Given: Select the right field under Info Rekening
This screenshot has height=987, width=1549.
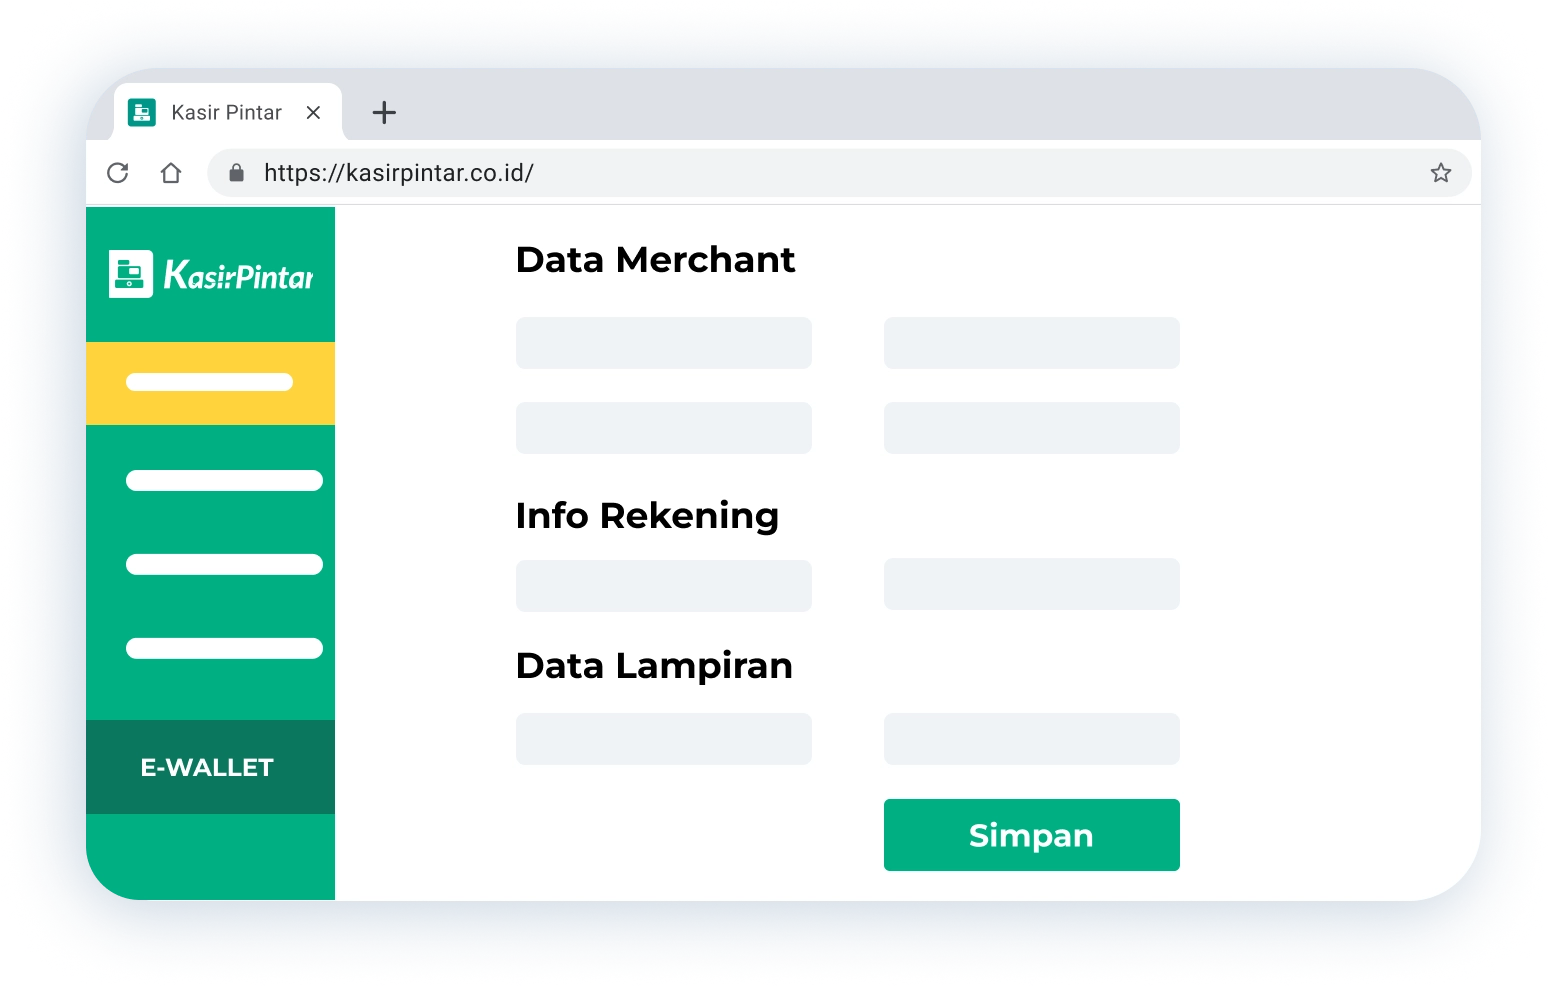Looking at the screenshot, I should pyautogui.click(x=1031, y=584).
